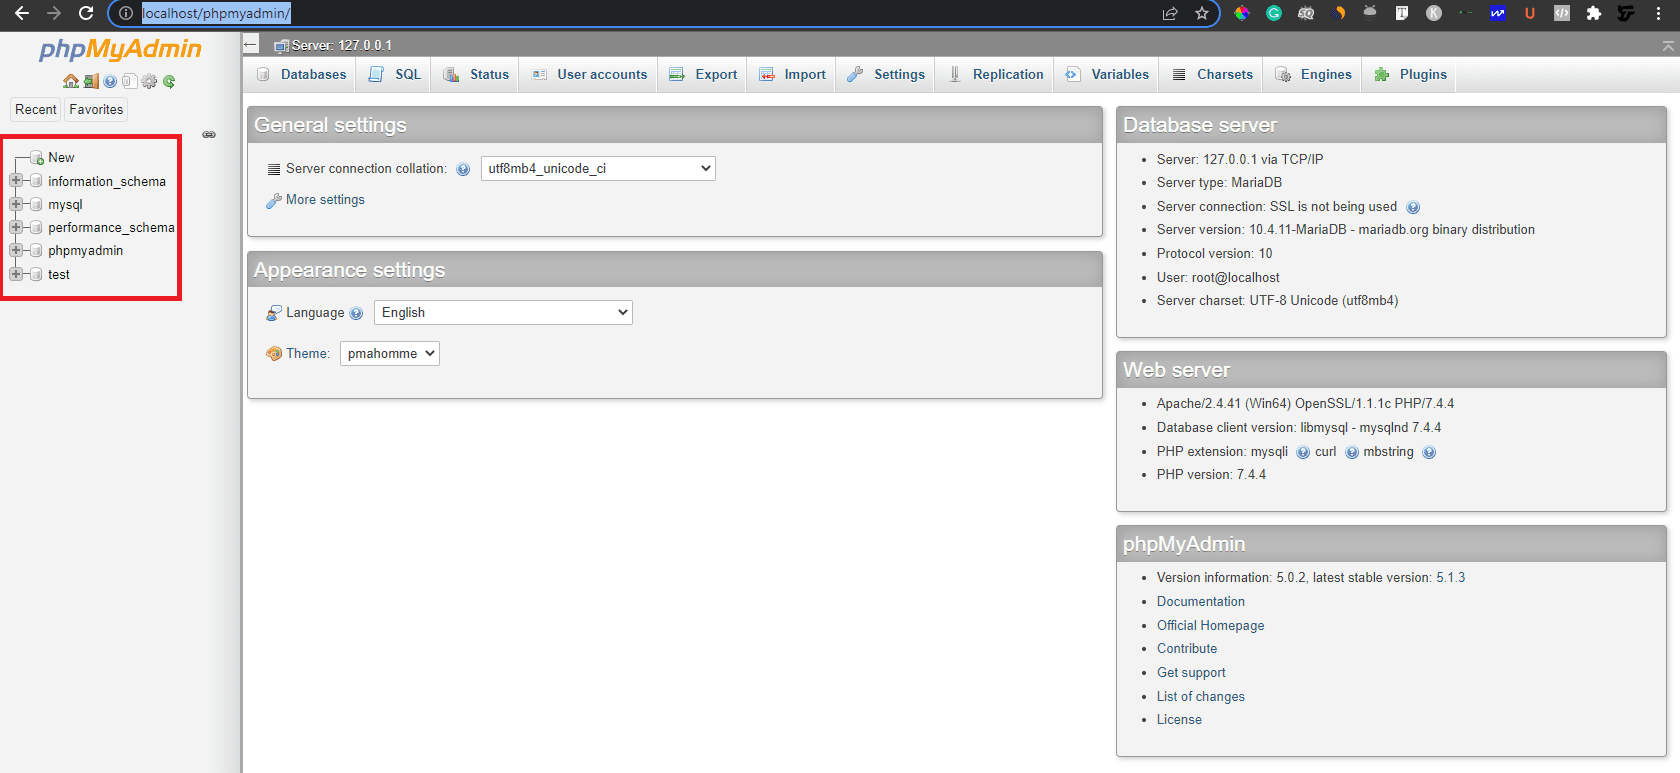Click the color wheel extension icon
This screenshot has height=773, width=1680.
pos(1242,13)
